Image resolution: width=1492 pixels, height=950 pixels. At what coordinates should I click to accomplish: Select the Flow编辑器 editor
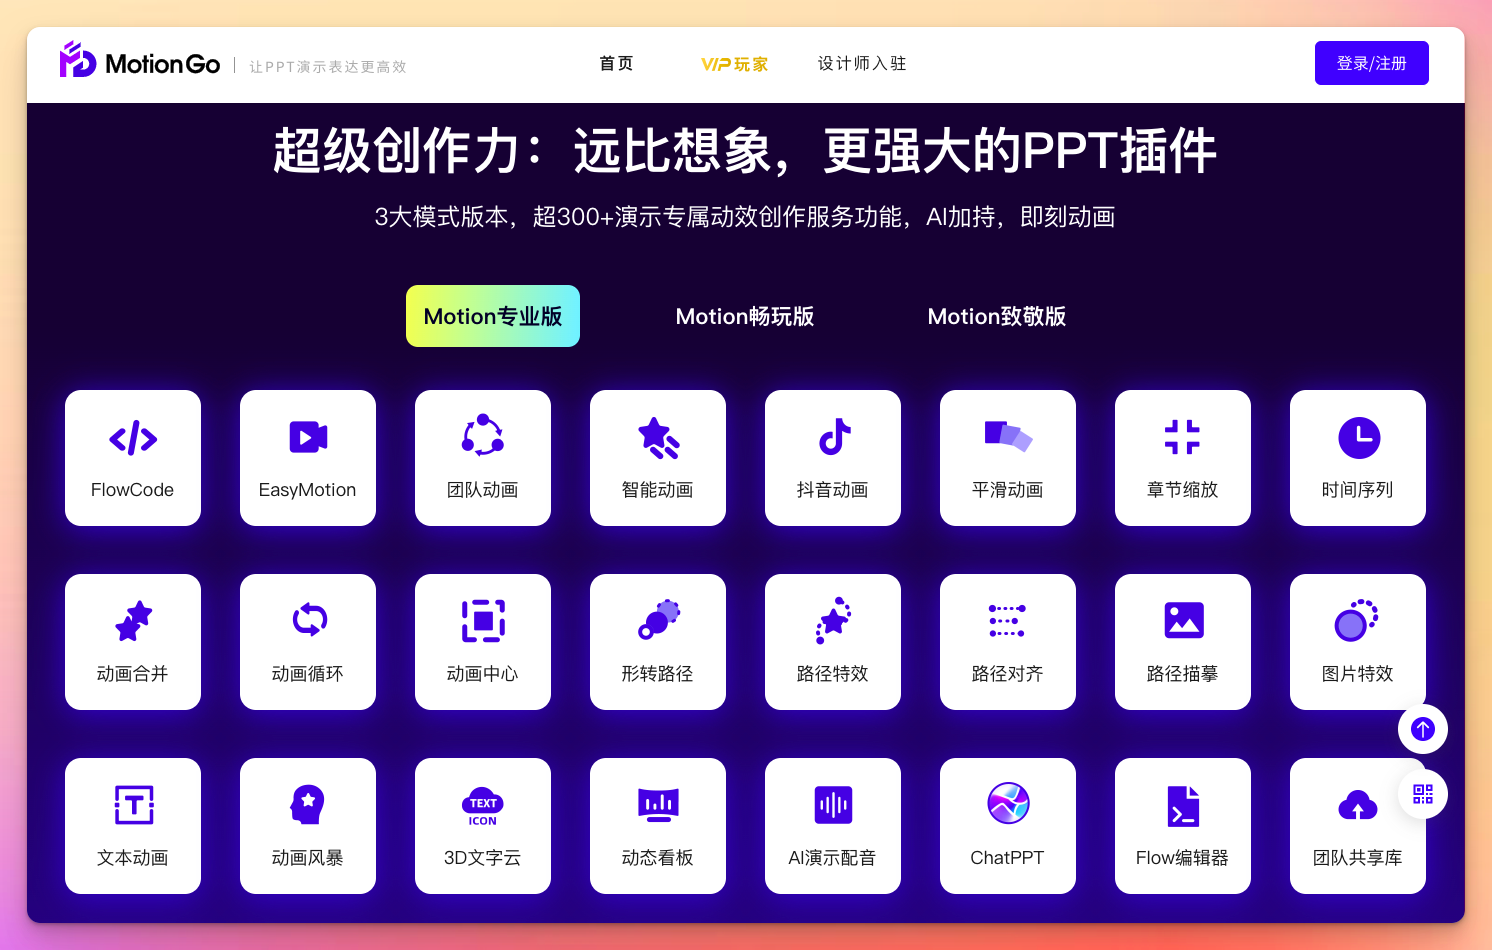click(x=1182, y=826)
